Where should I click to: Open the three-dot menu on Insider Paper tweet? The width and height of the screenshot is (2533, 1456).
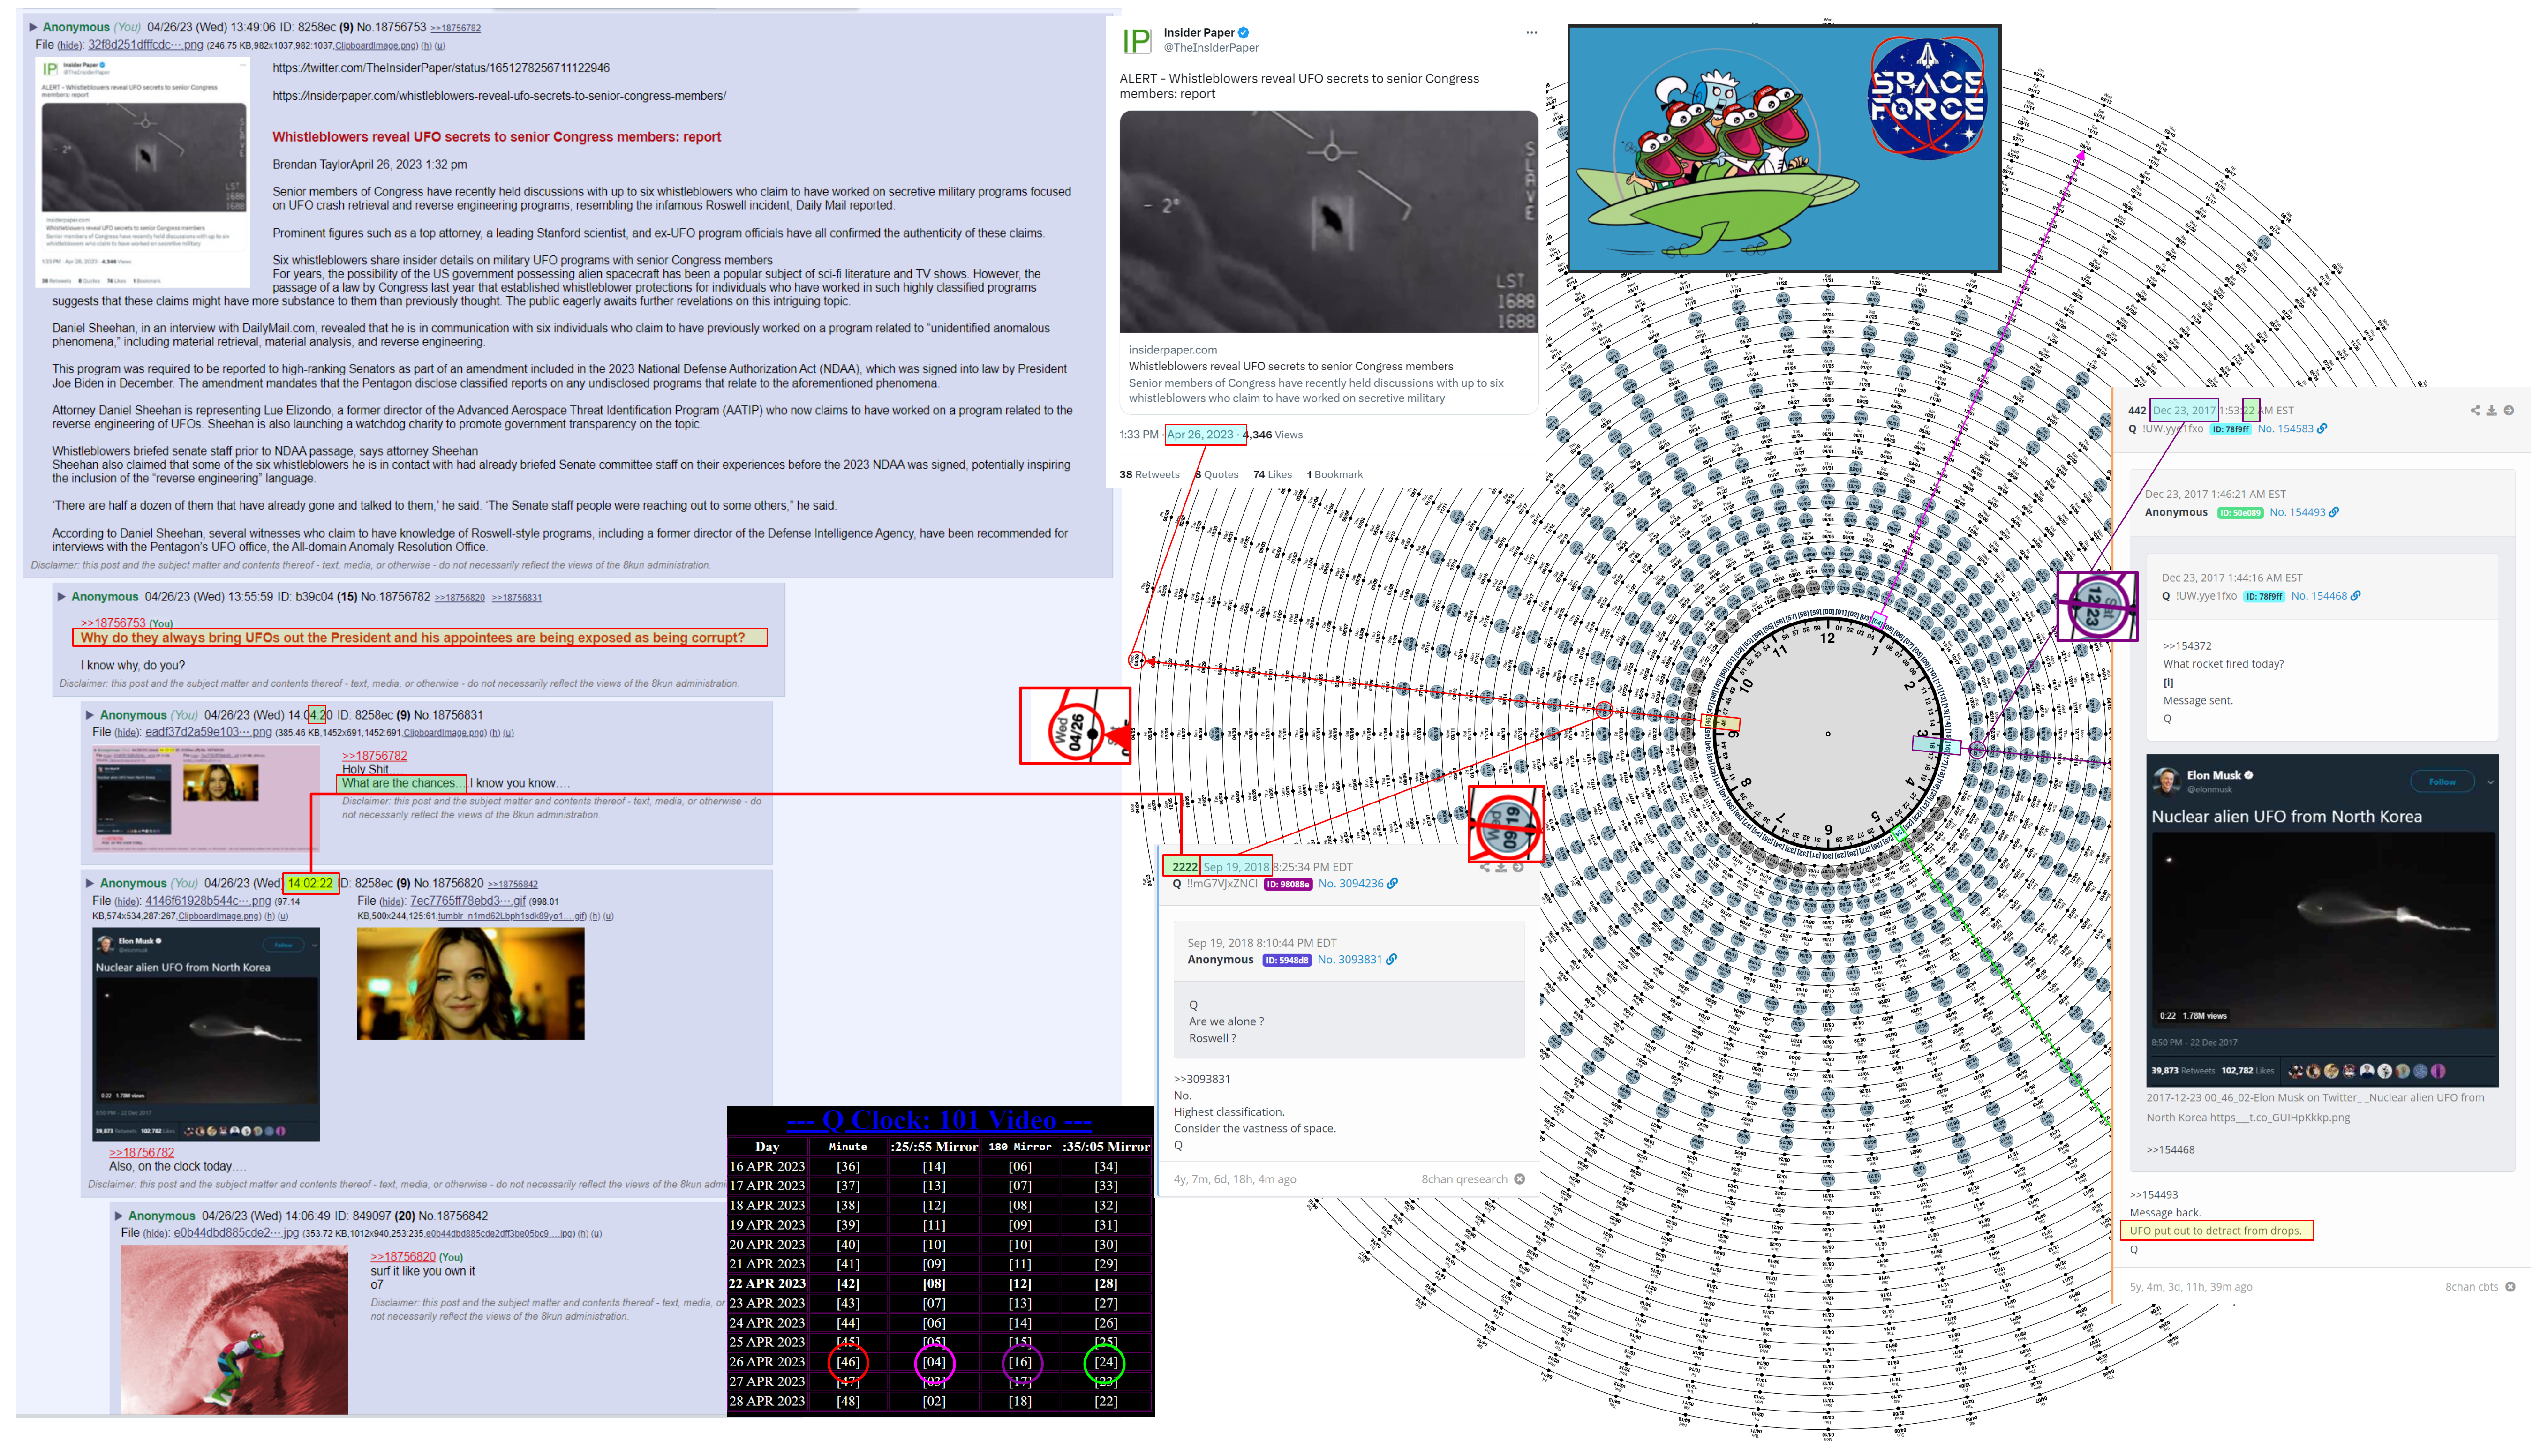(x=1531, y=33)
